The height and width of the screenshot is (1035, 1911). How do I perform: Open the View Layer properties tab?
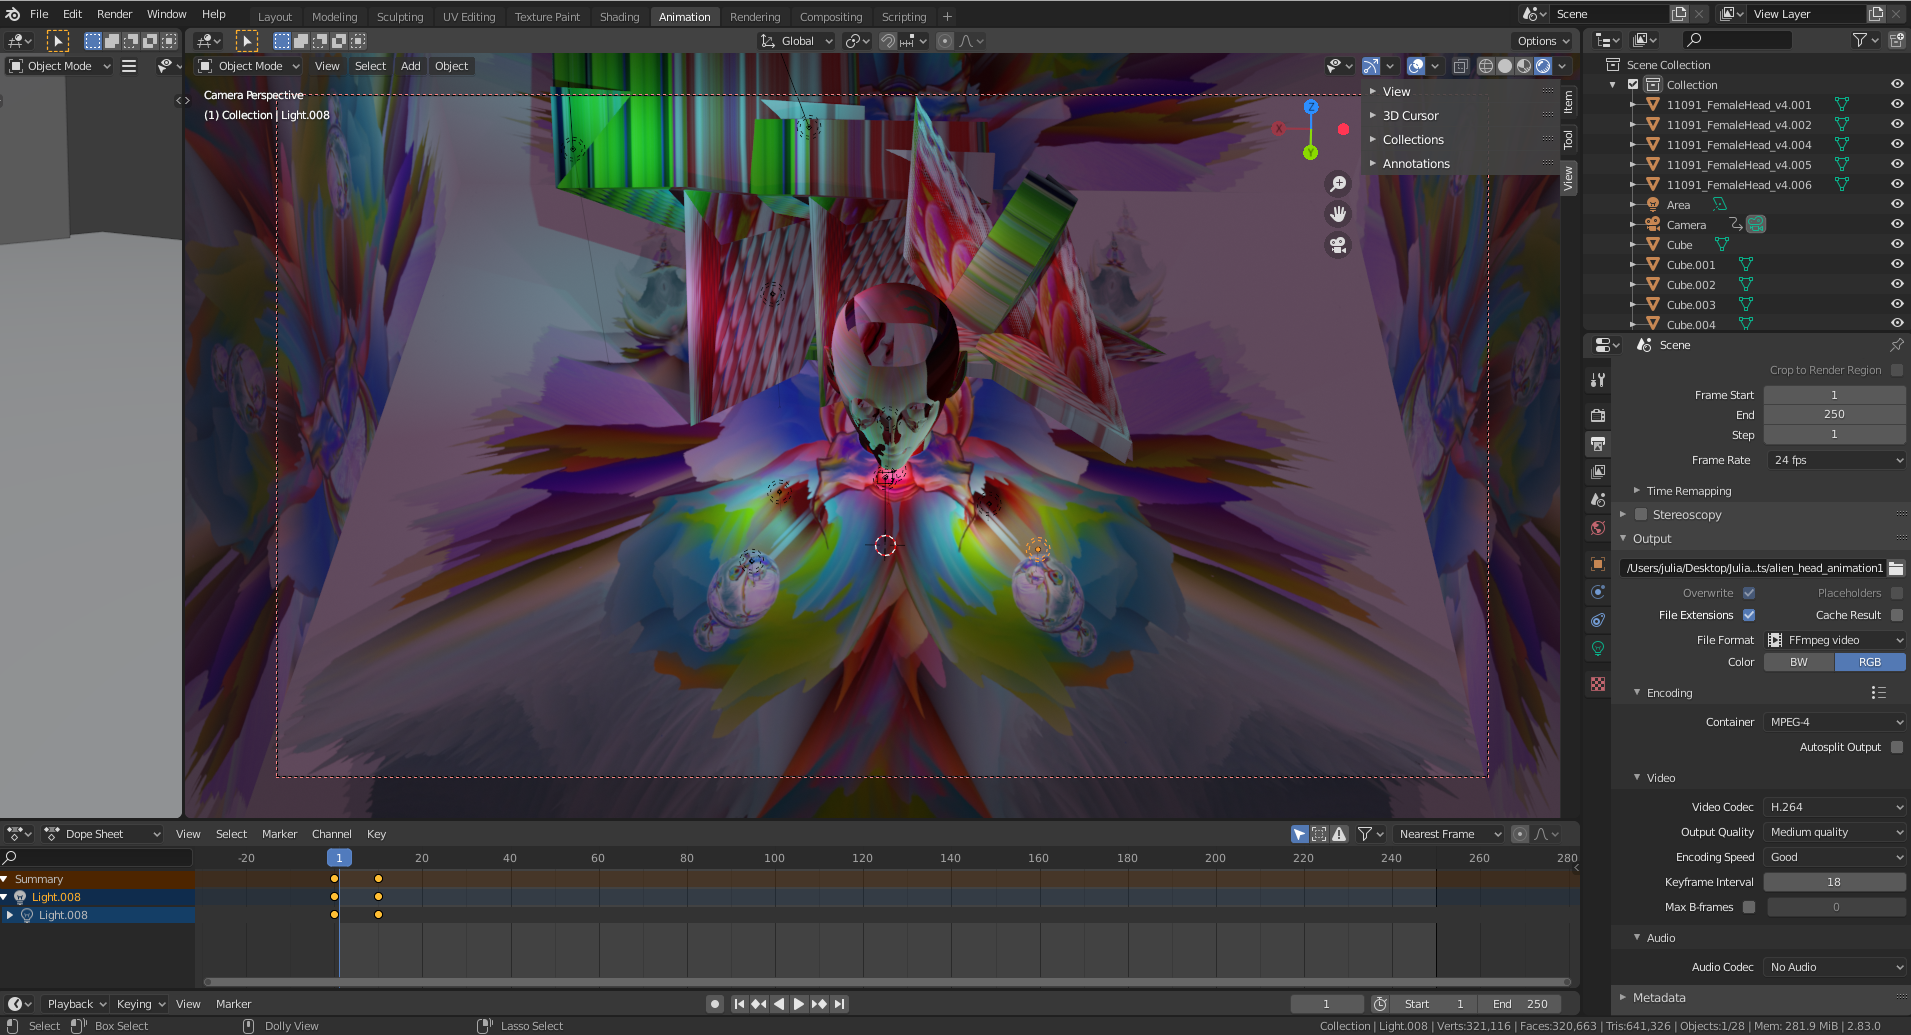tap(1598, 471)
